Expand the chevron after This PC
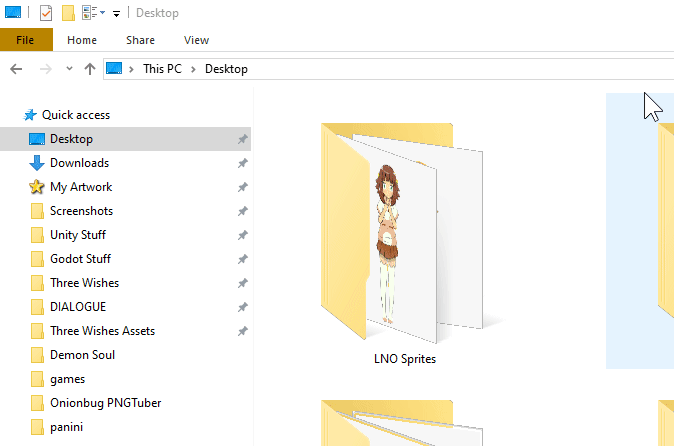Screen dimensions: 674x446 point(193,69)
